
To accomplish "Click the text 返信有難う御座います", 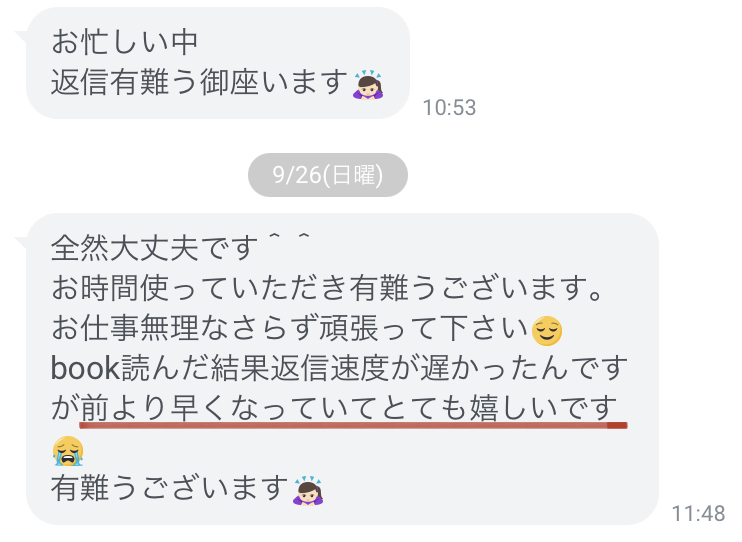I will [x=199, y=83].
